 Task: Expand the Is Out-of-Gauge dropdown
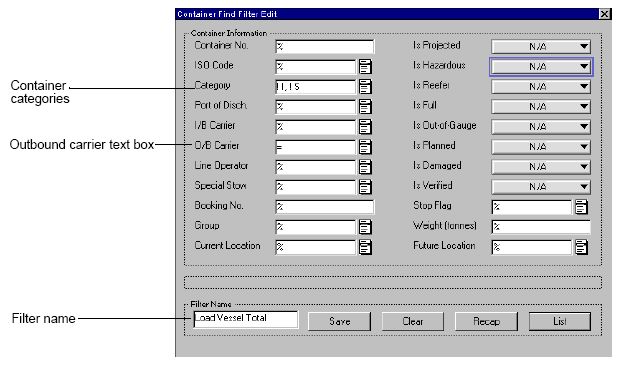[541, 127]
